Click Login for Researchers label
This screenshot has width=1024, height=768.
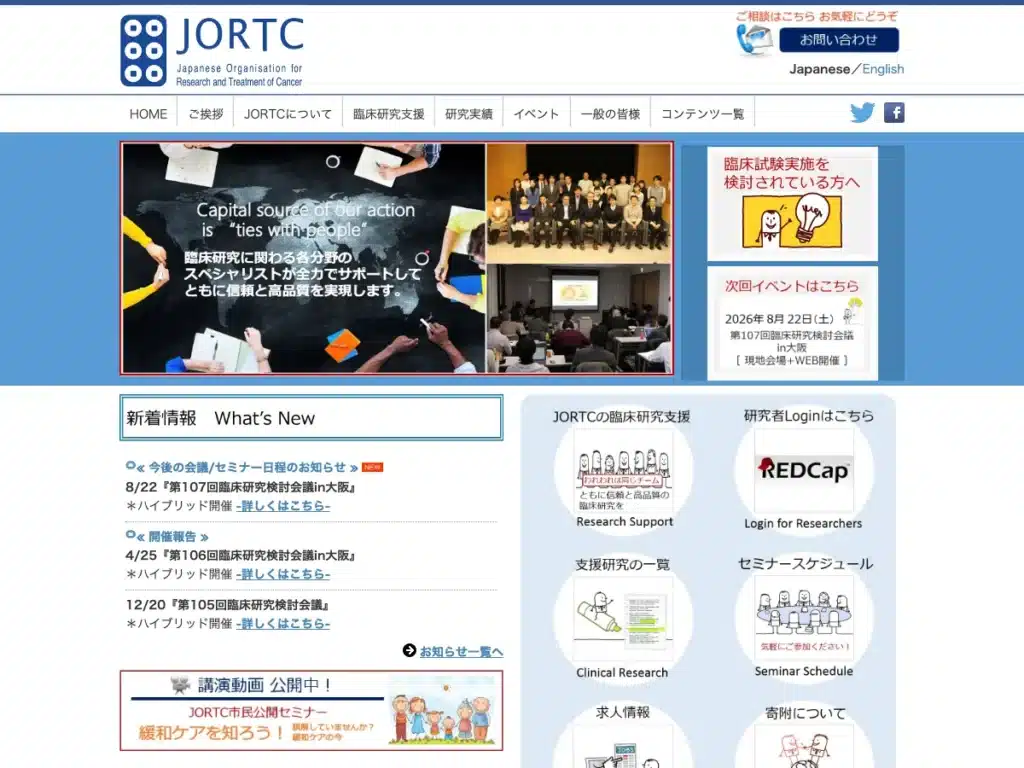click(803, 524)
